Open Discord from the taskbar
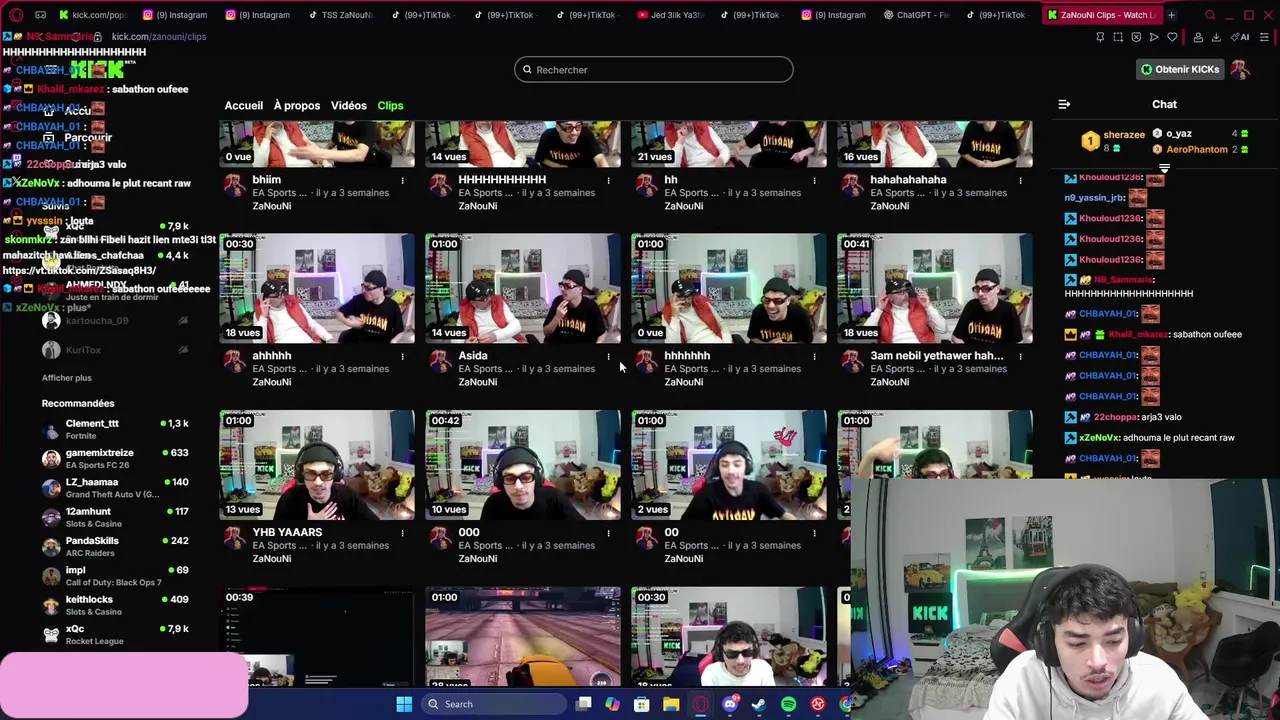Image resolution: width=1280 pixels, height=720 pixels. point(730,704)
